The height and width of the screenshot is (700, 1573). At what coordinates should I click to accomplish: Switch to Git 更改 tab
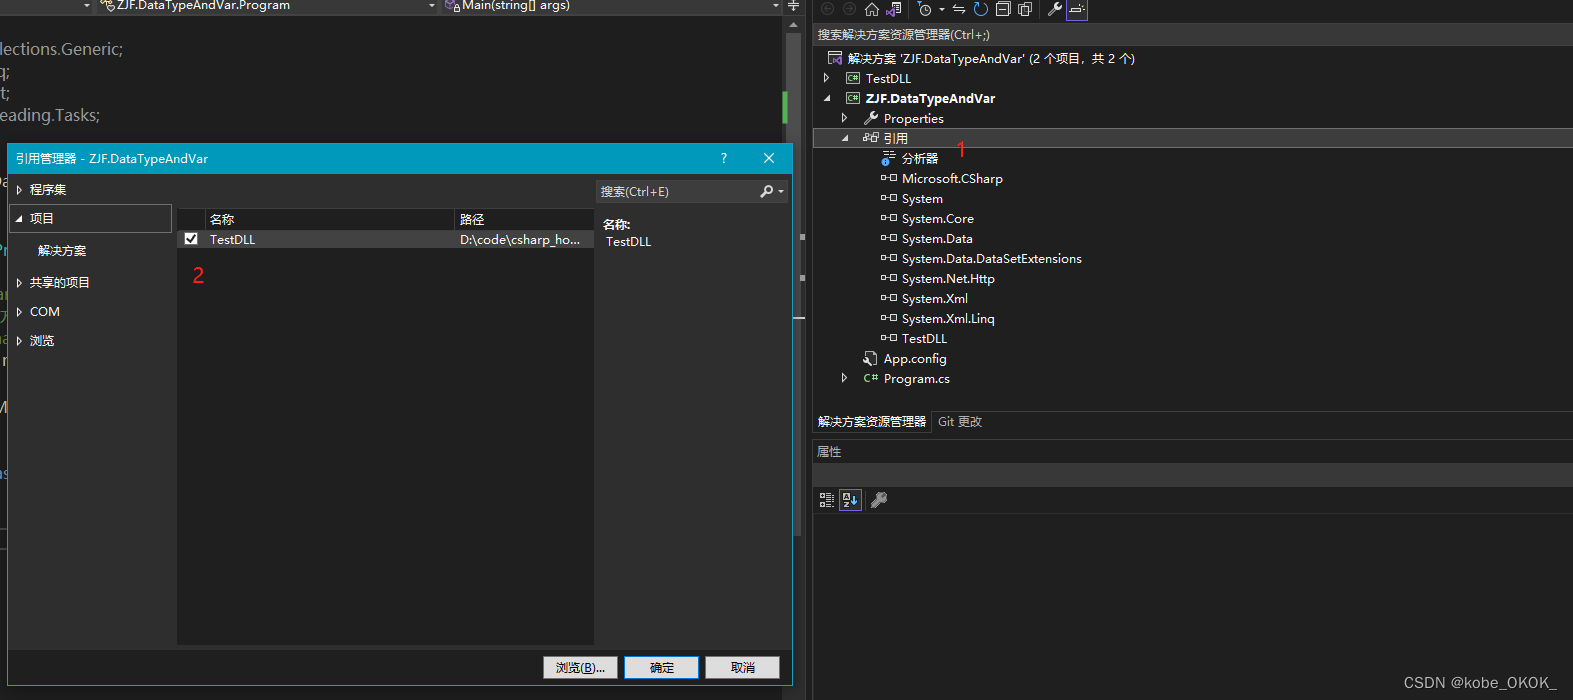coord(960,422)
